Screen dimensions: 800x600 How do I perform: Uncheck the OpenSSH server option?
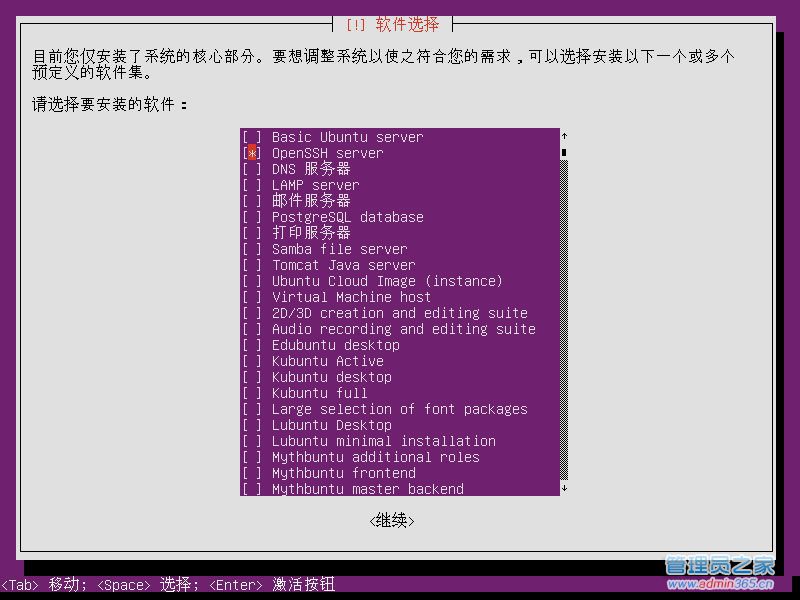click(252, 153)
